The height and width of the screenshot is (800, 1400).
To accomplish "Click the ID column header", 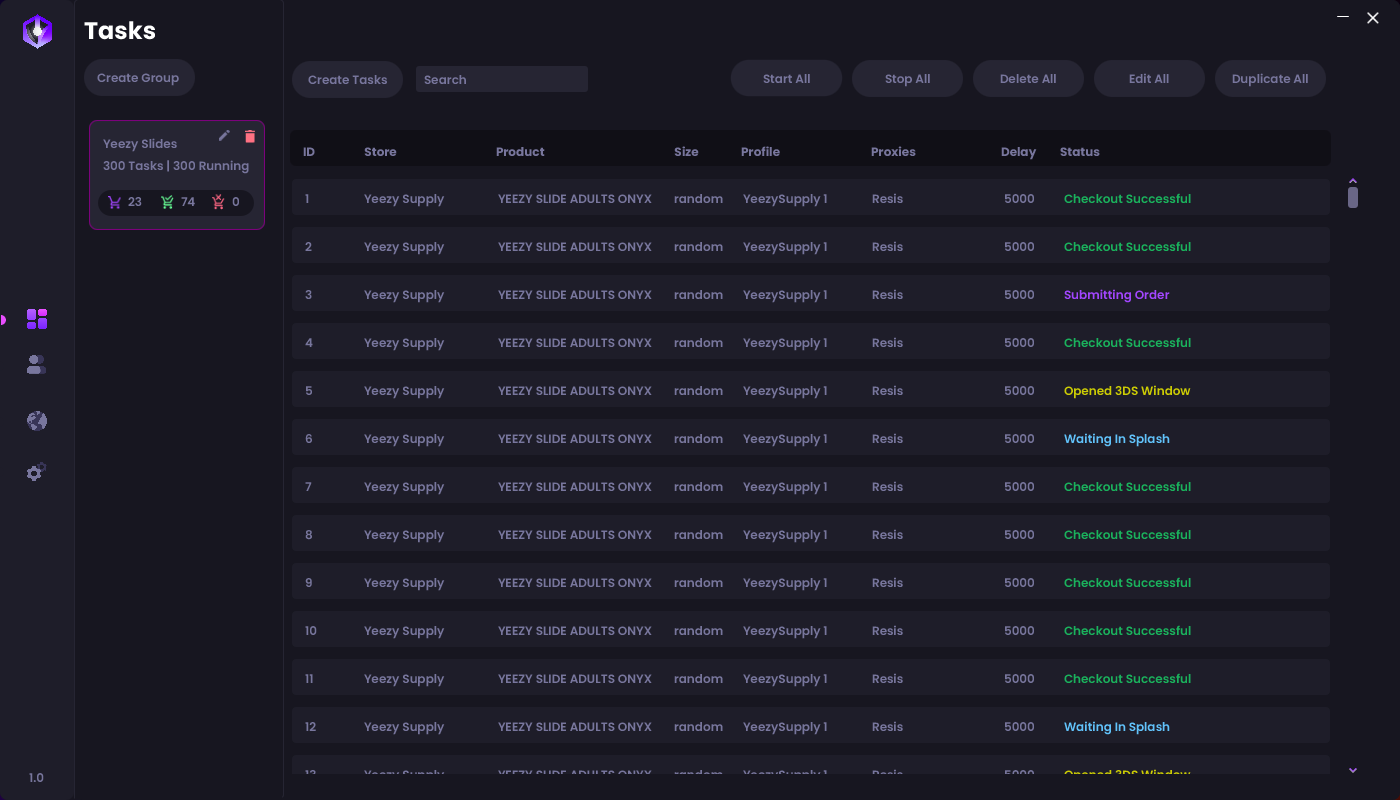I will 309,152.
